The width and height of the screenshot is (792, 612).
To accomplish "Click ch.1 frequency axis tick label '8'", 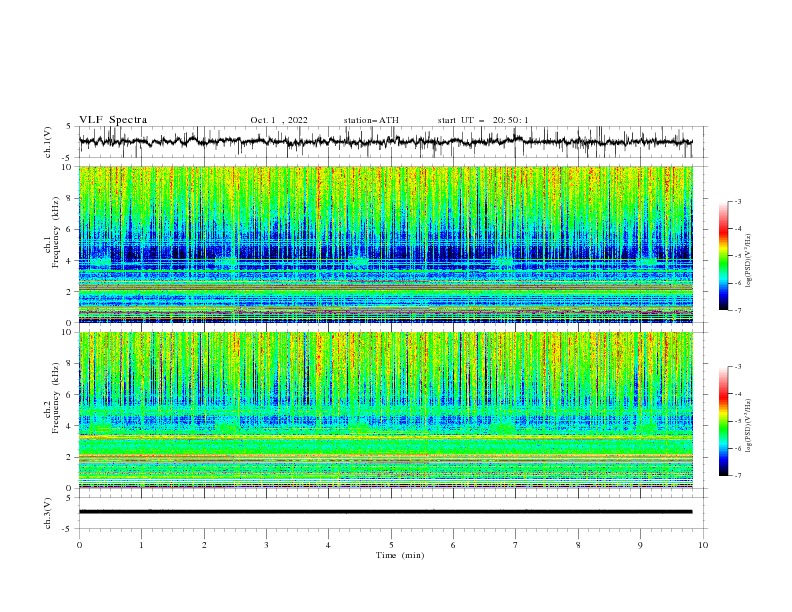I will click(x=70, y=198).
